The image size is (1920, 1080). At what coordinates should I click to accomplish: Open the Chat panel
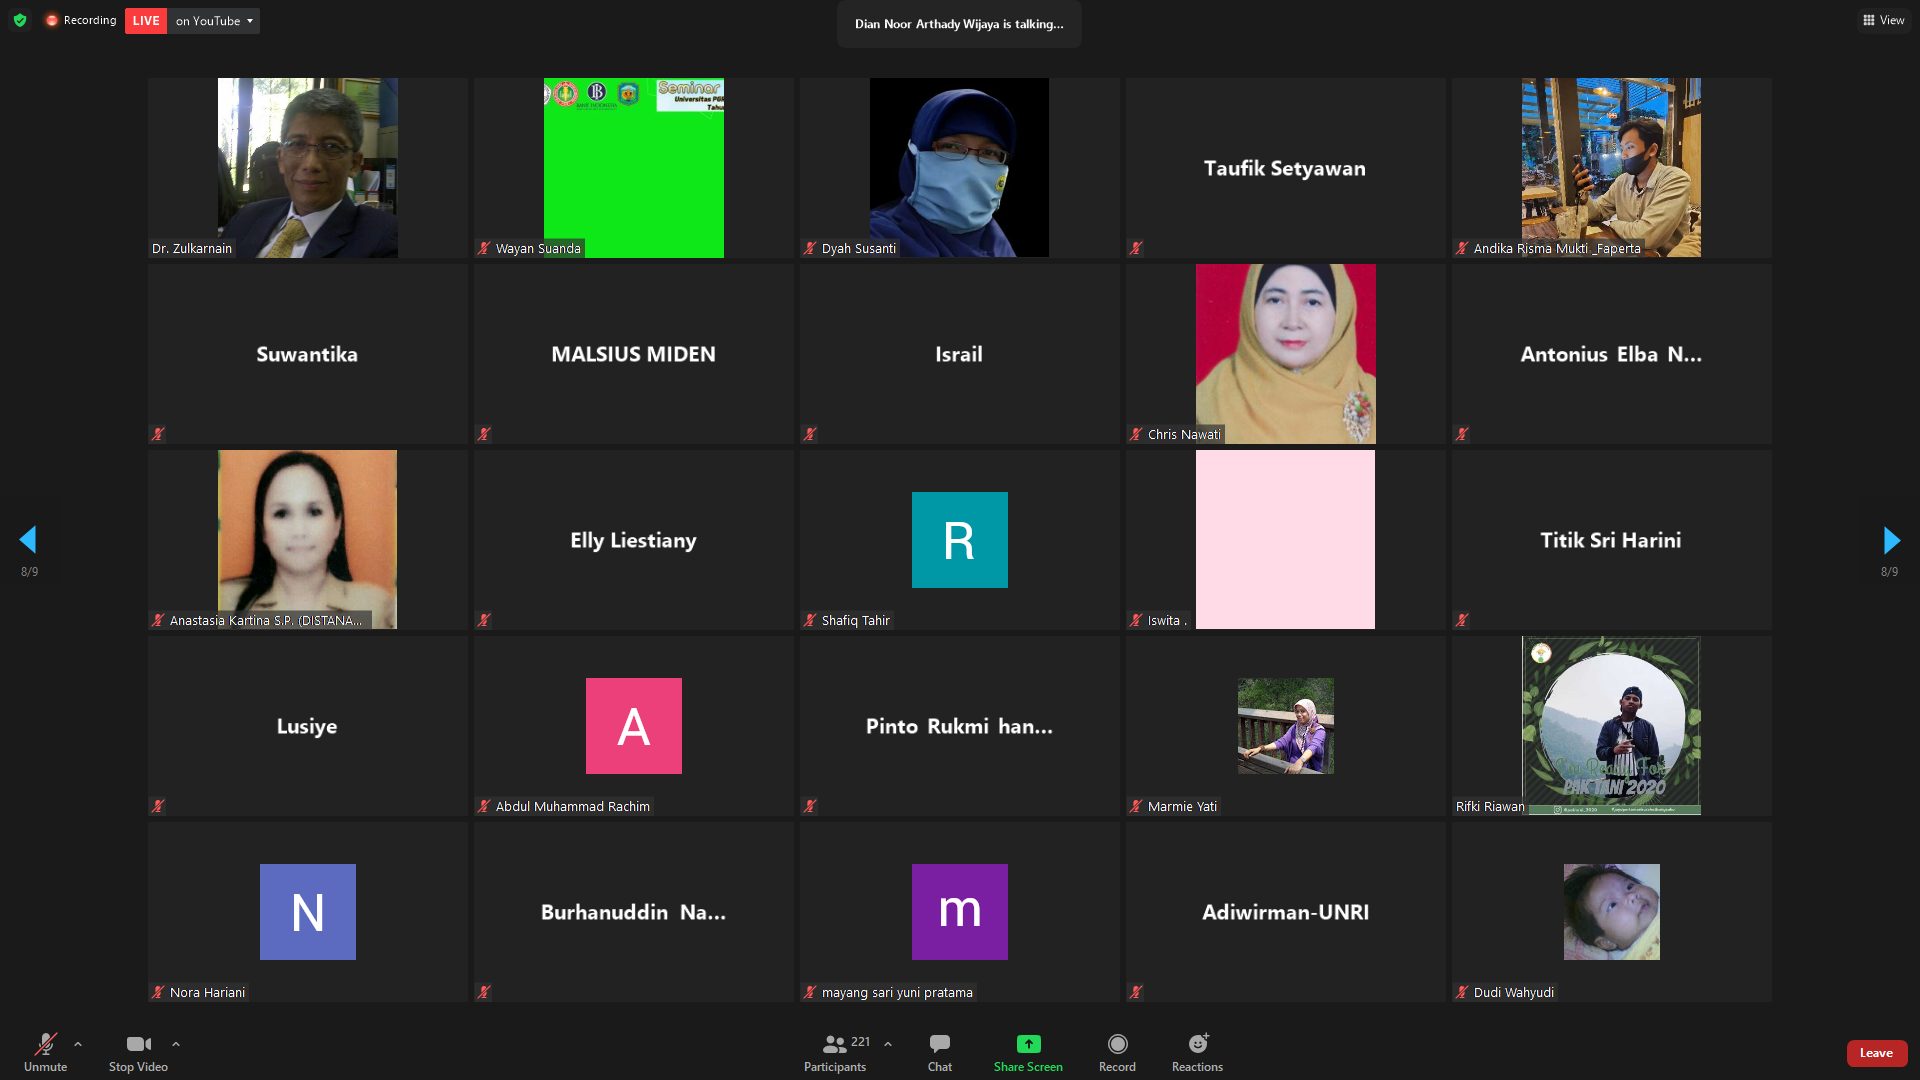[x=940, y=1053]
